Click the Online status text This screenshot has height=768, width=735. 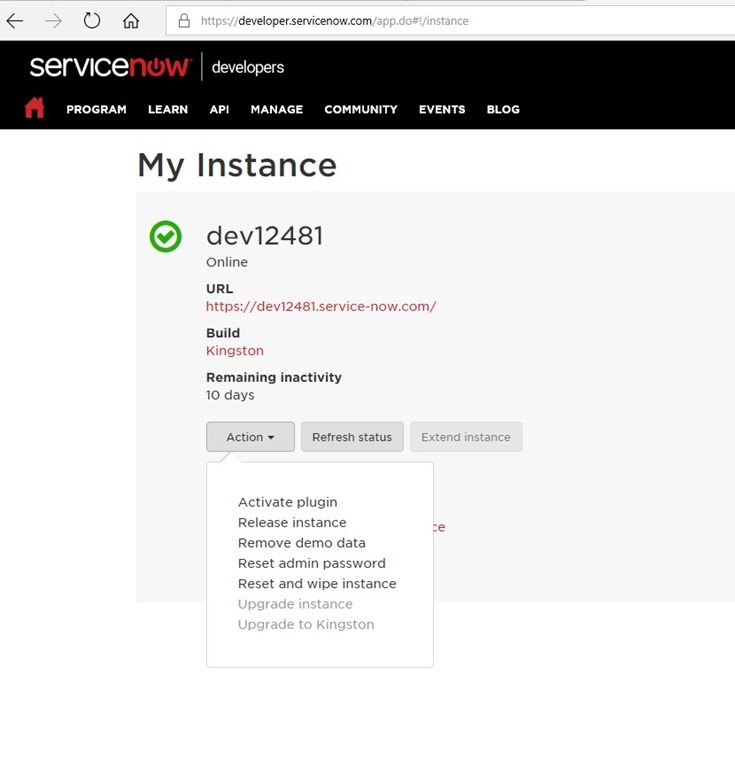227,262
